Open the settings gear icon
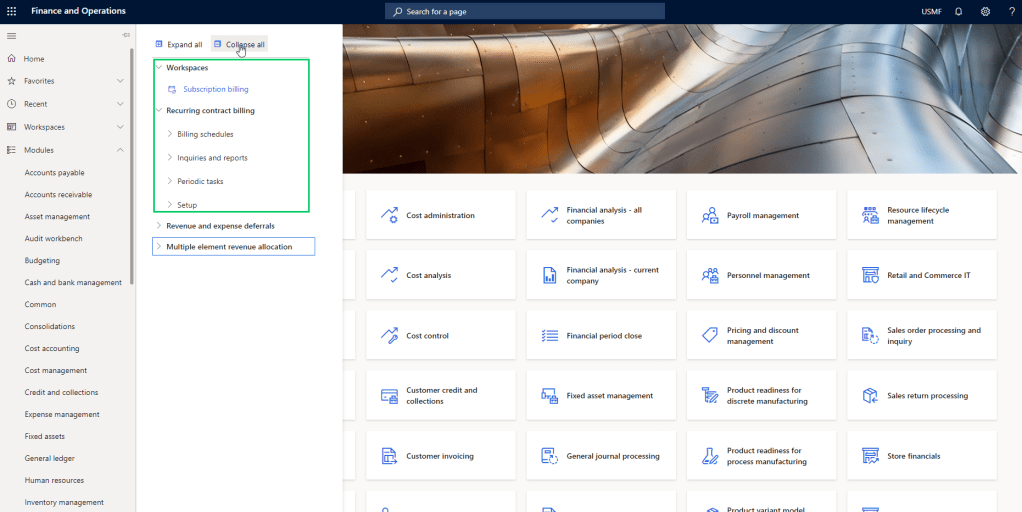Viewport: 1022px width, 512px height. (x=985, y=11)
